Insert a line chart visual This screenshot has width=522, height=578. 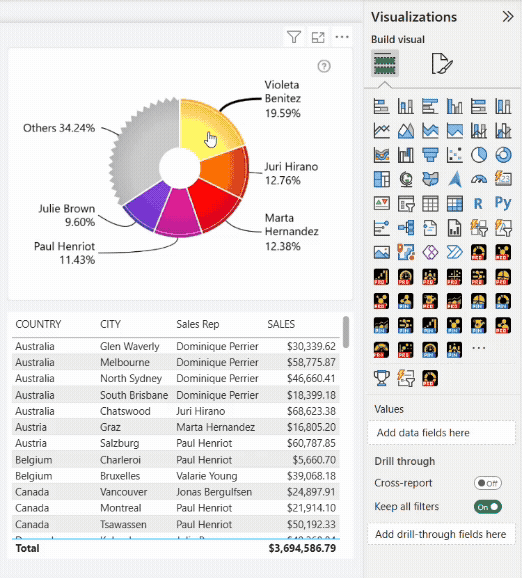(x=381, y=131)
